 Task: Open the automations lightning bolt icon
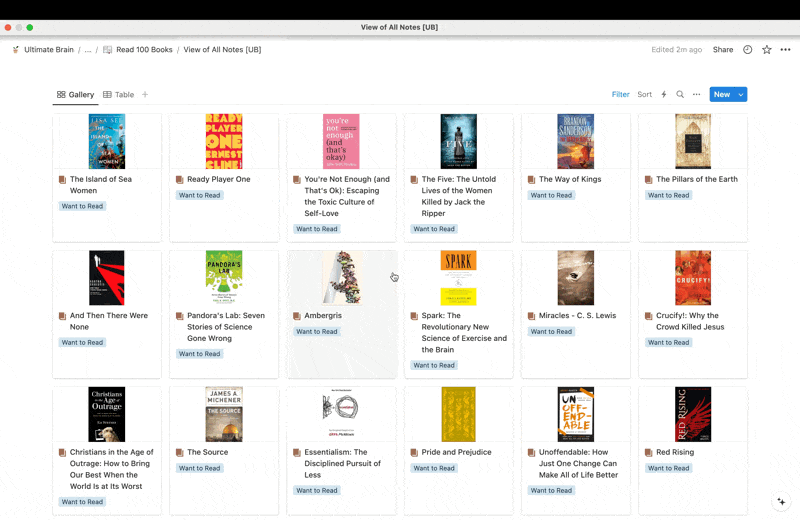coord(664,94)
